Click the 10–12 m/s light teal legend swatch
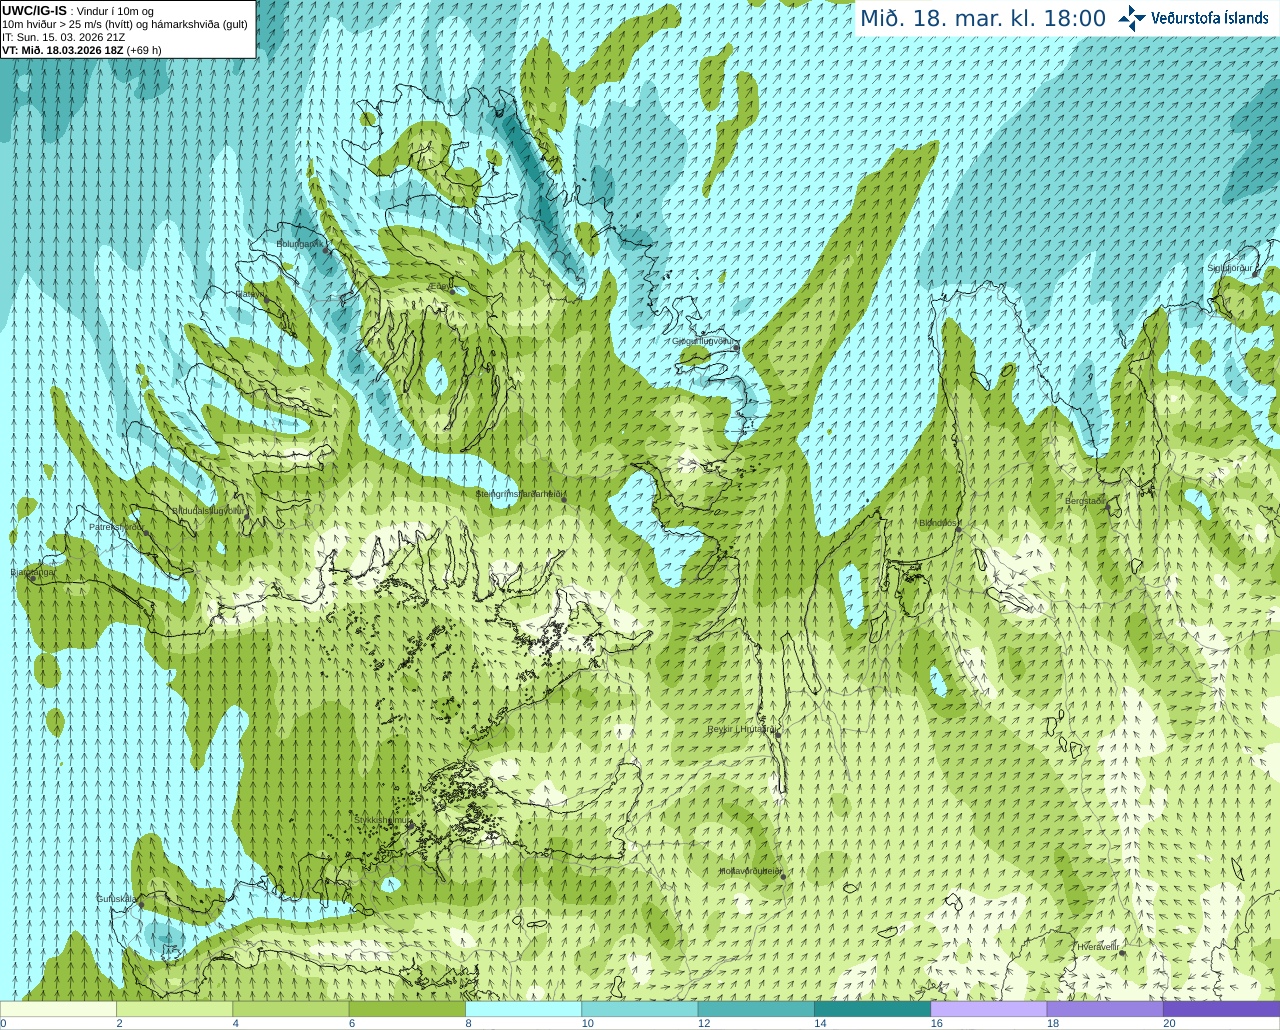Screen dimensions: 1280x1030 coord(639,1009)
